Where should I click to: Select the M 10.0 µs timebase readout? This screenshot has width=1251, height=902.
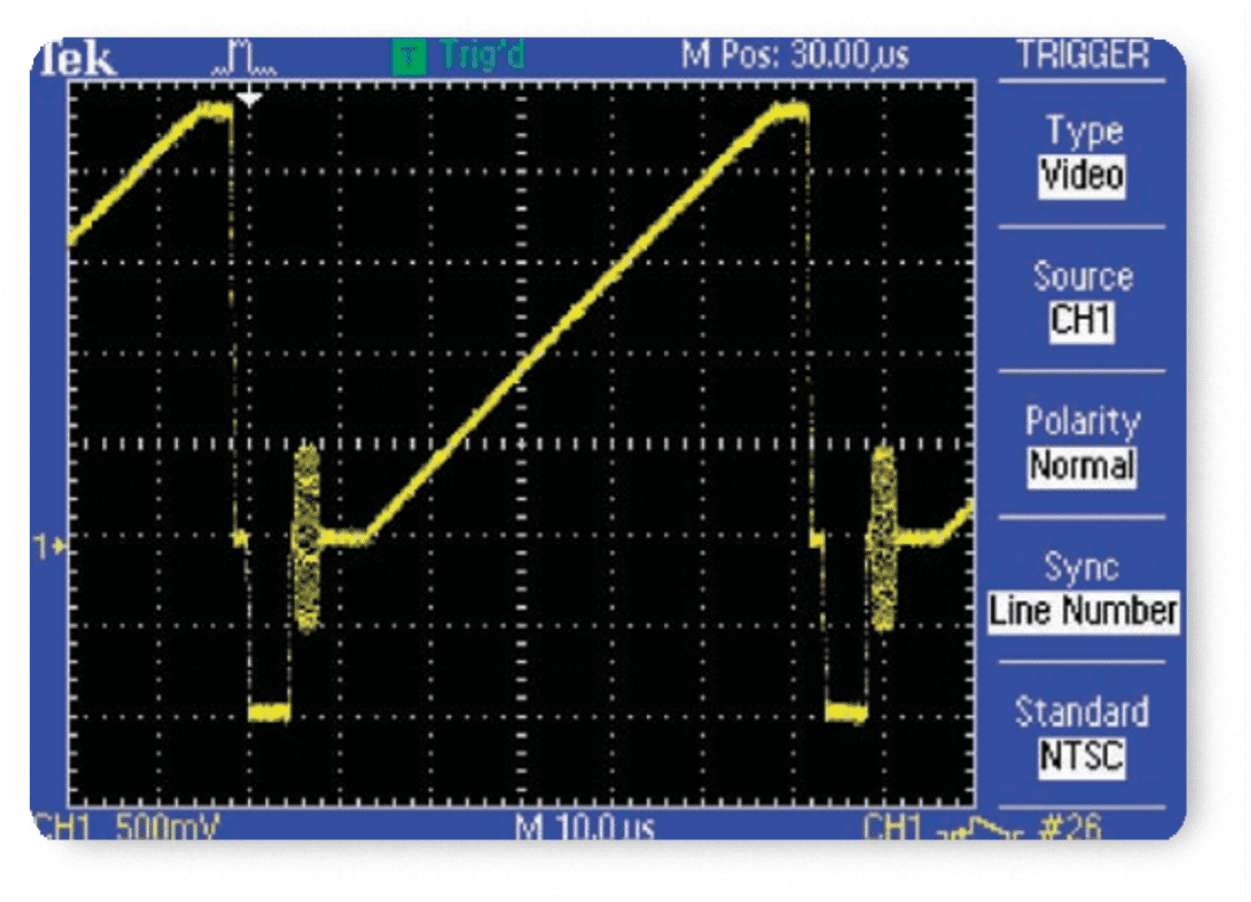[x=585, y=828]
